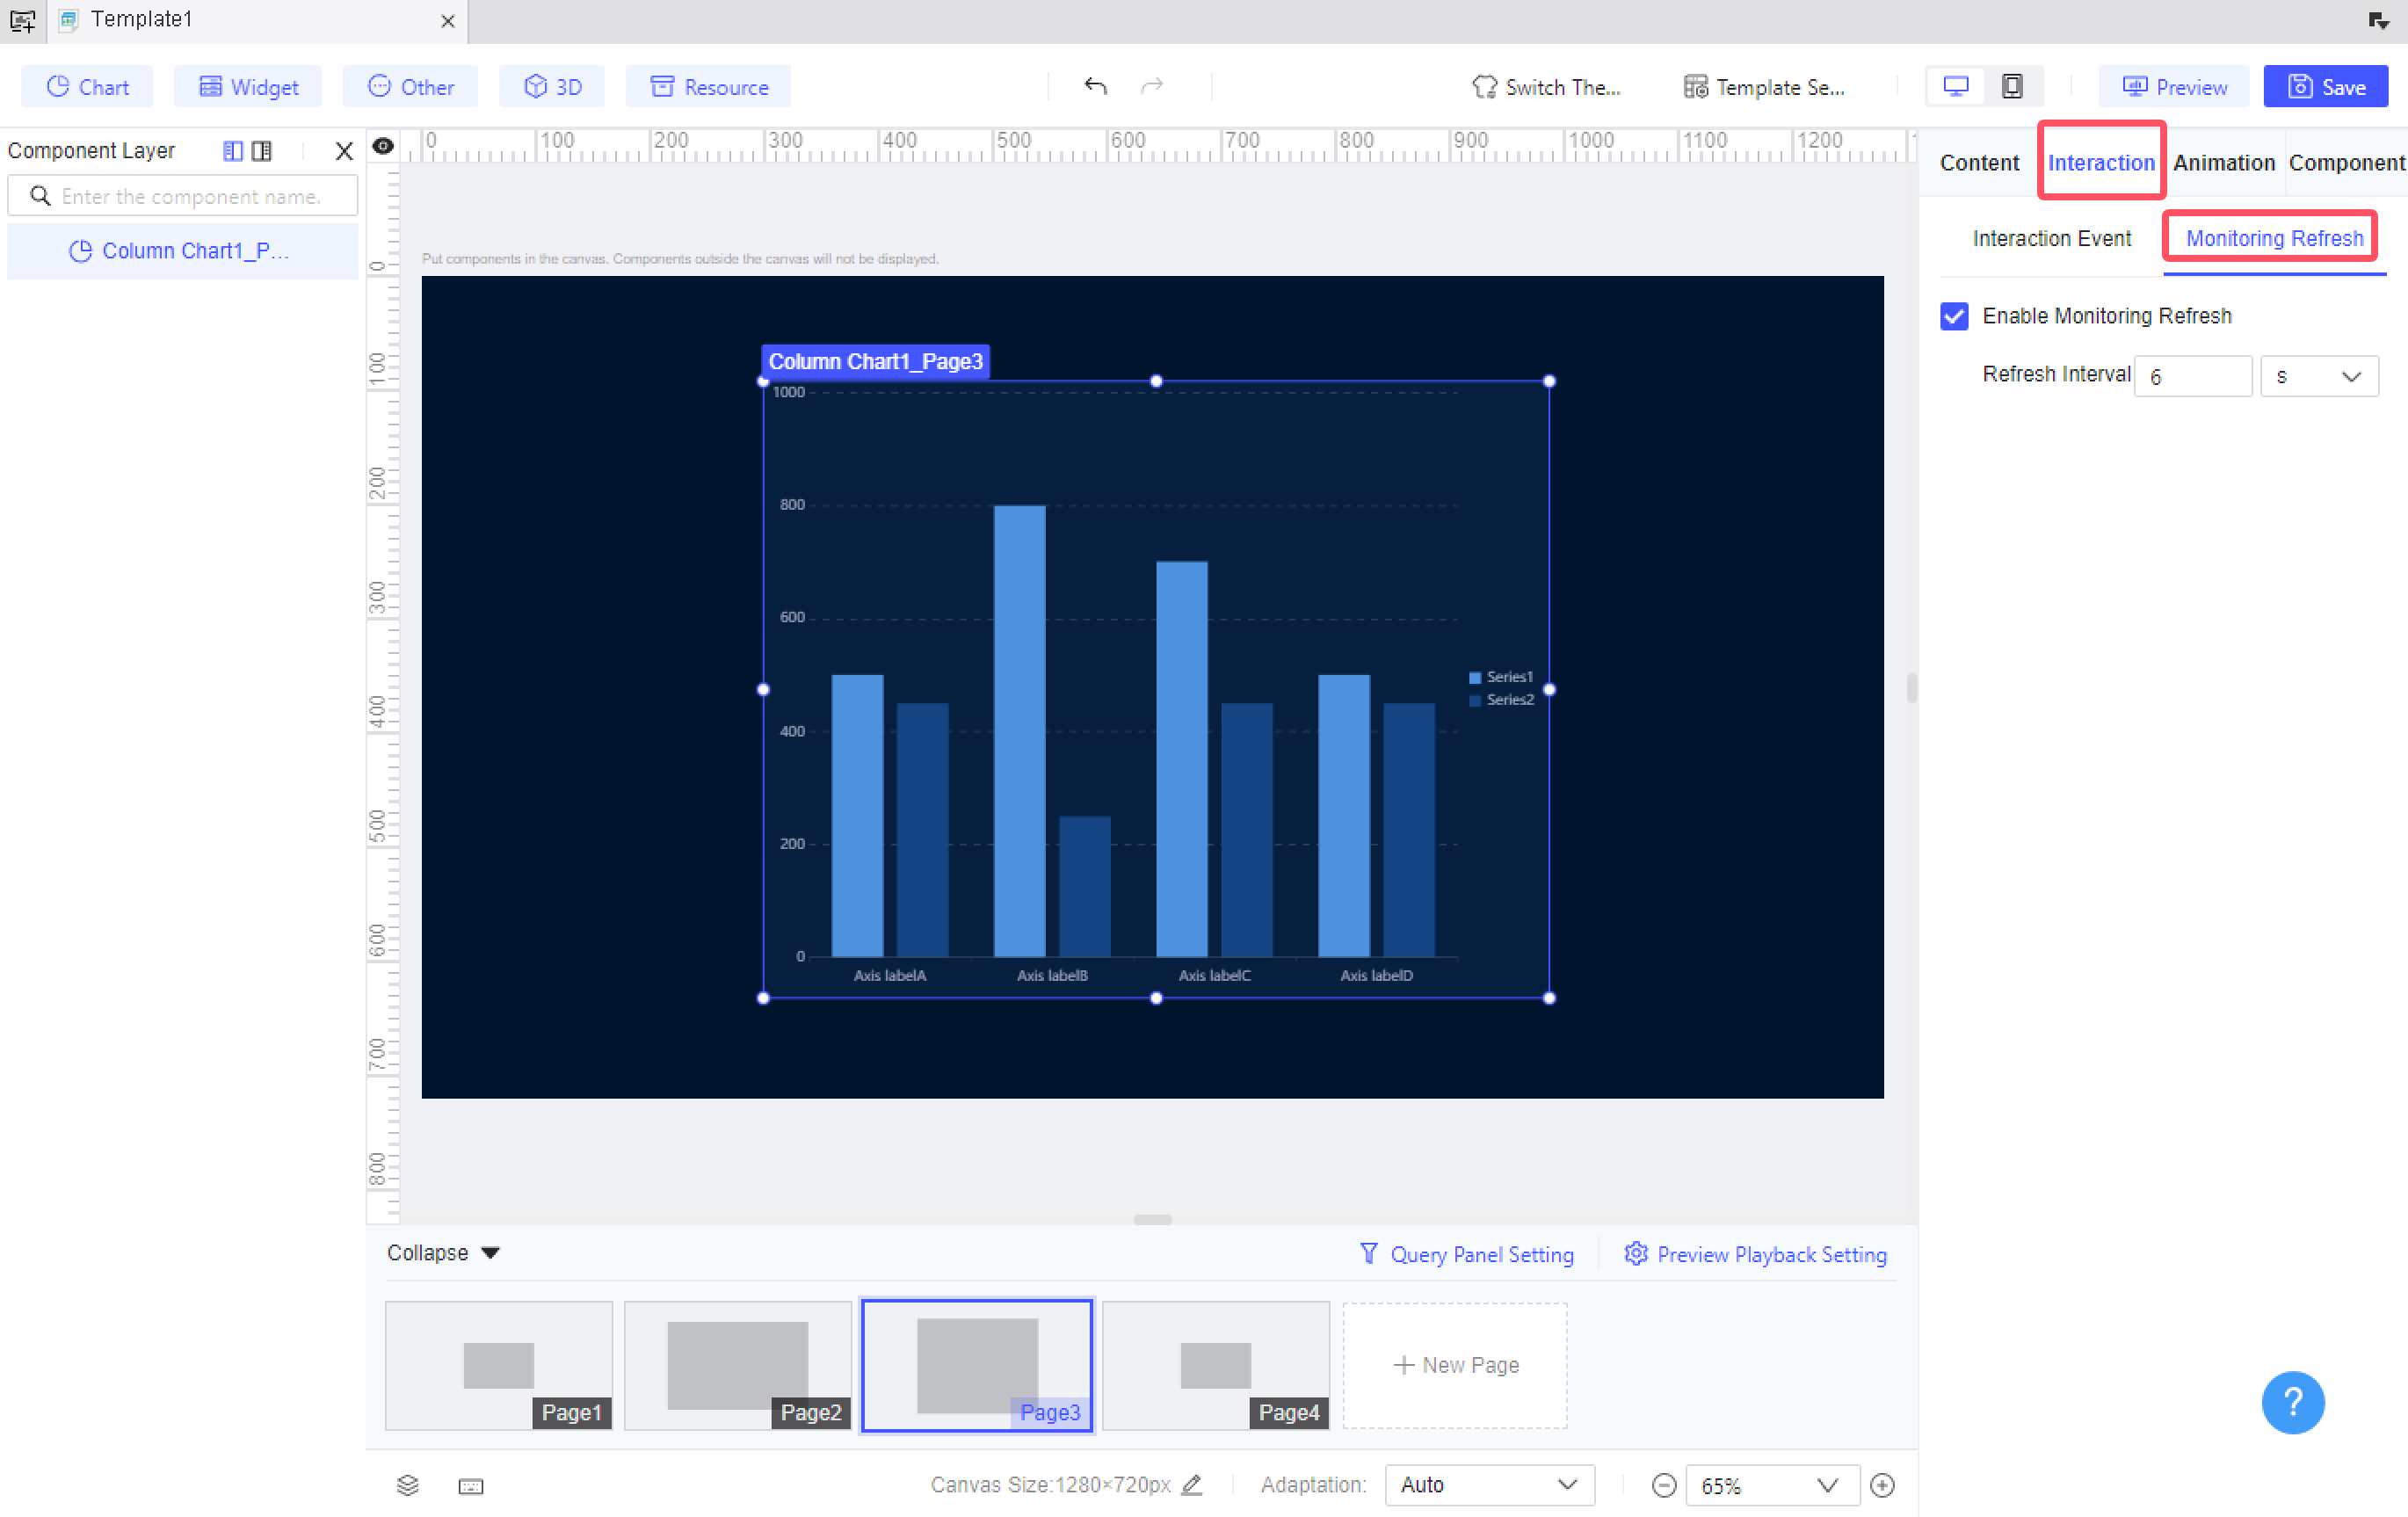The image size is (2408, 1517).
Task: Open the 3D component menu
Action: 552,87
